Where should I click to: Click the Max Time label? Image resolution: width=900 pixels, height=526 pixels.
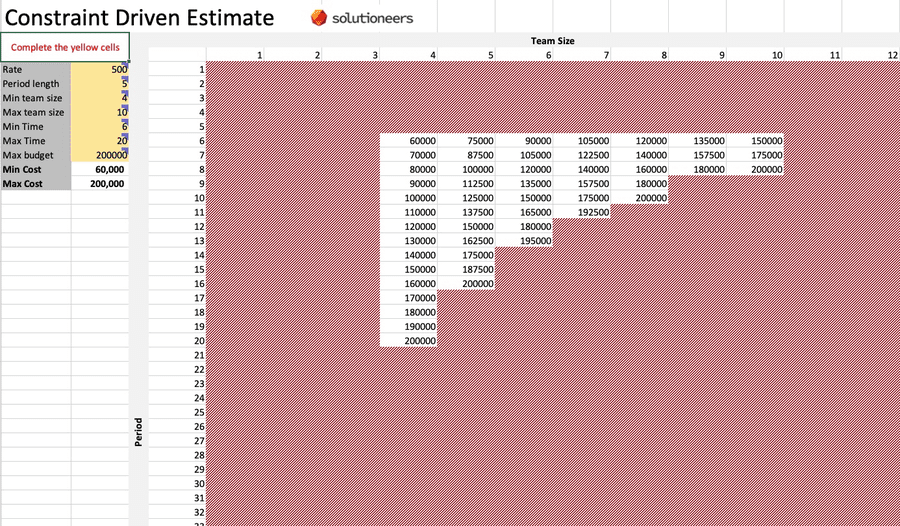[36, 141]
